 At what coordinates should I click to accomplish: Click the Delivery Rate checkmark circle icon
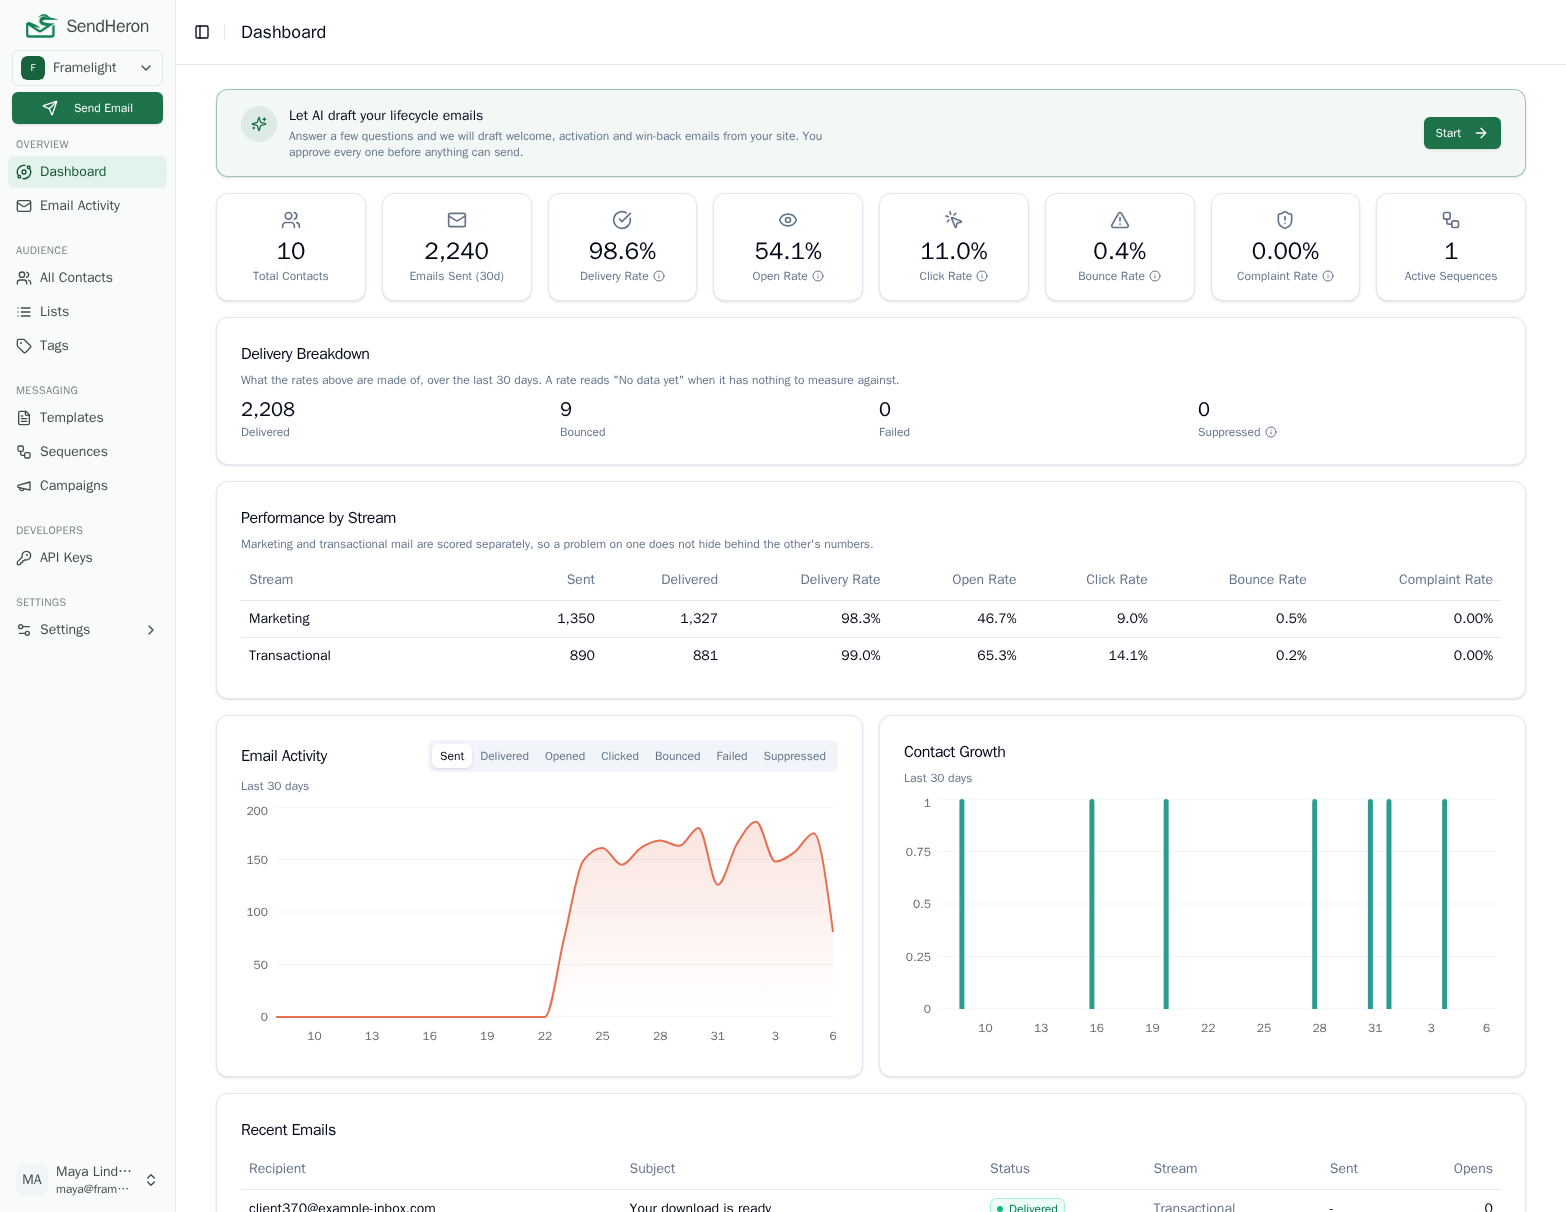click(x=622, y=220)
